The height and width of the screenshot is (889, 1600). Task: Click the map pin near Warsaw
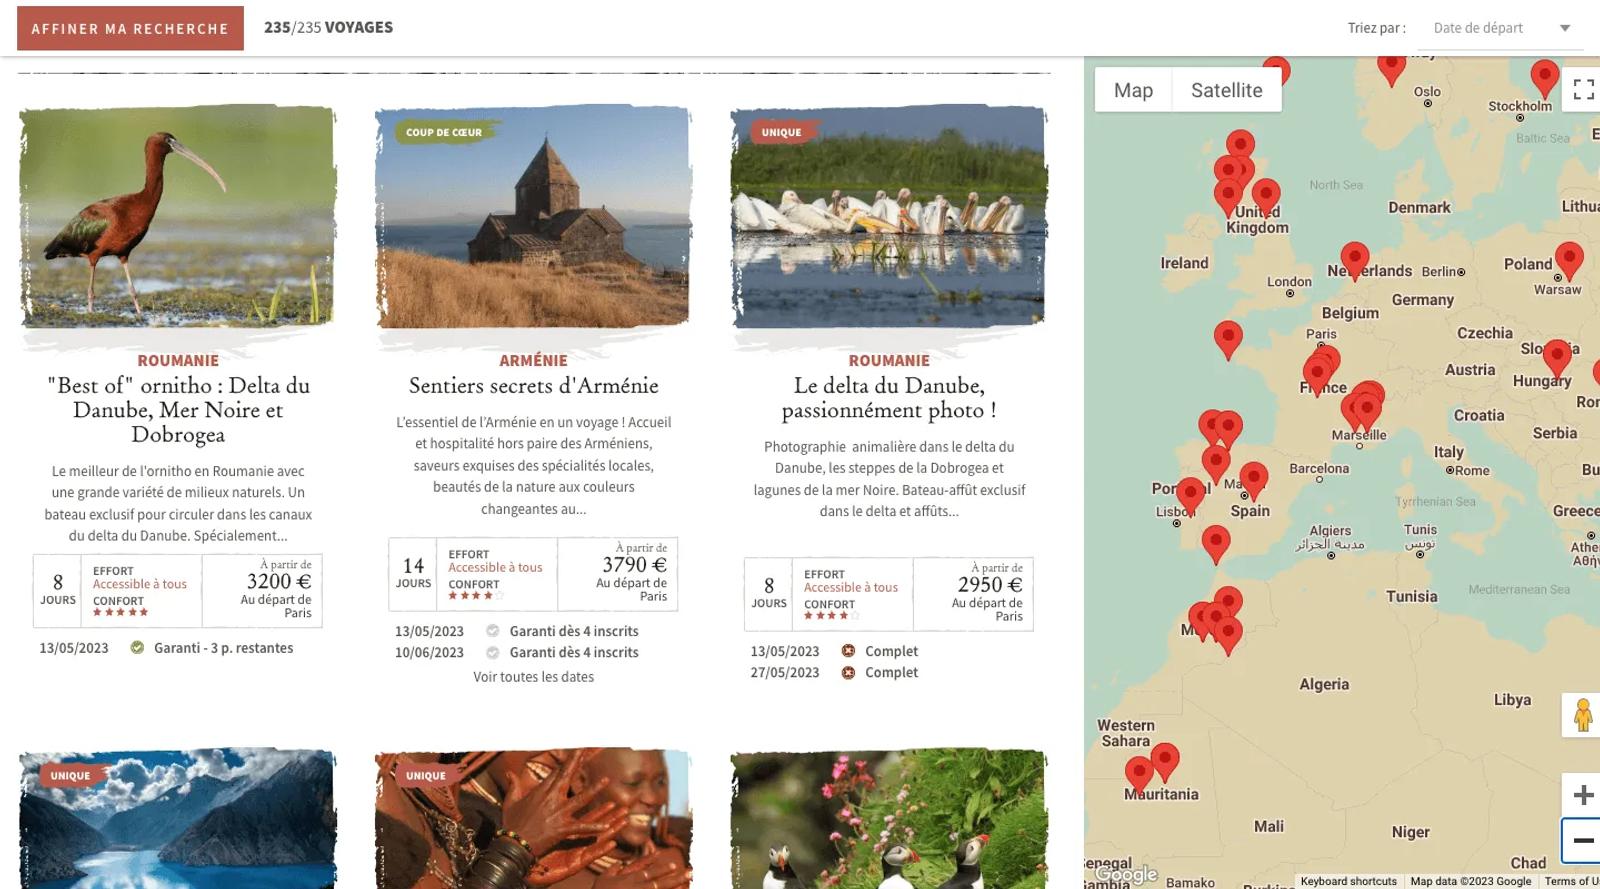[x=1569, y=260]
